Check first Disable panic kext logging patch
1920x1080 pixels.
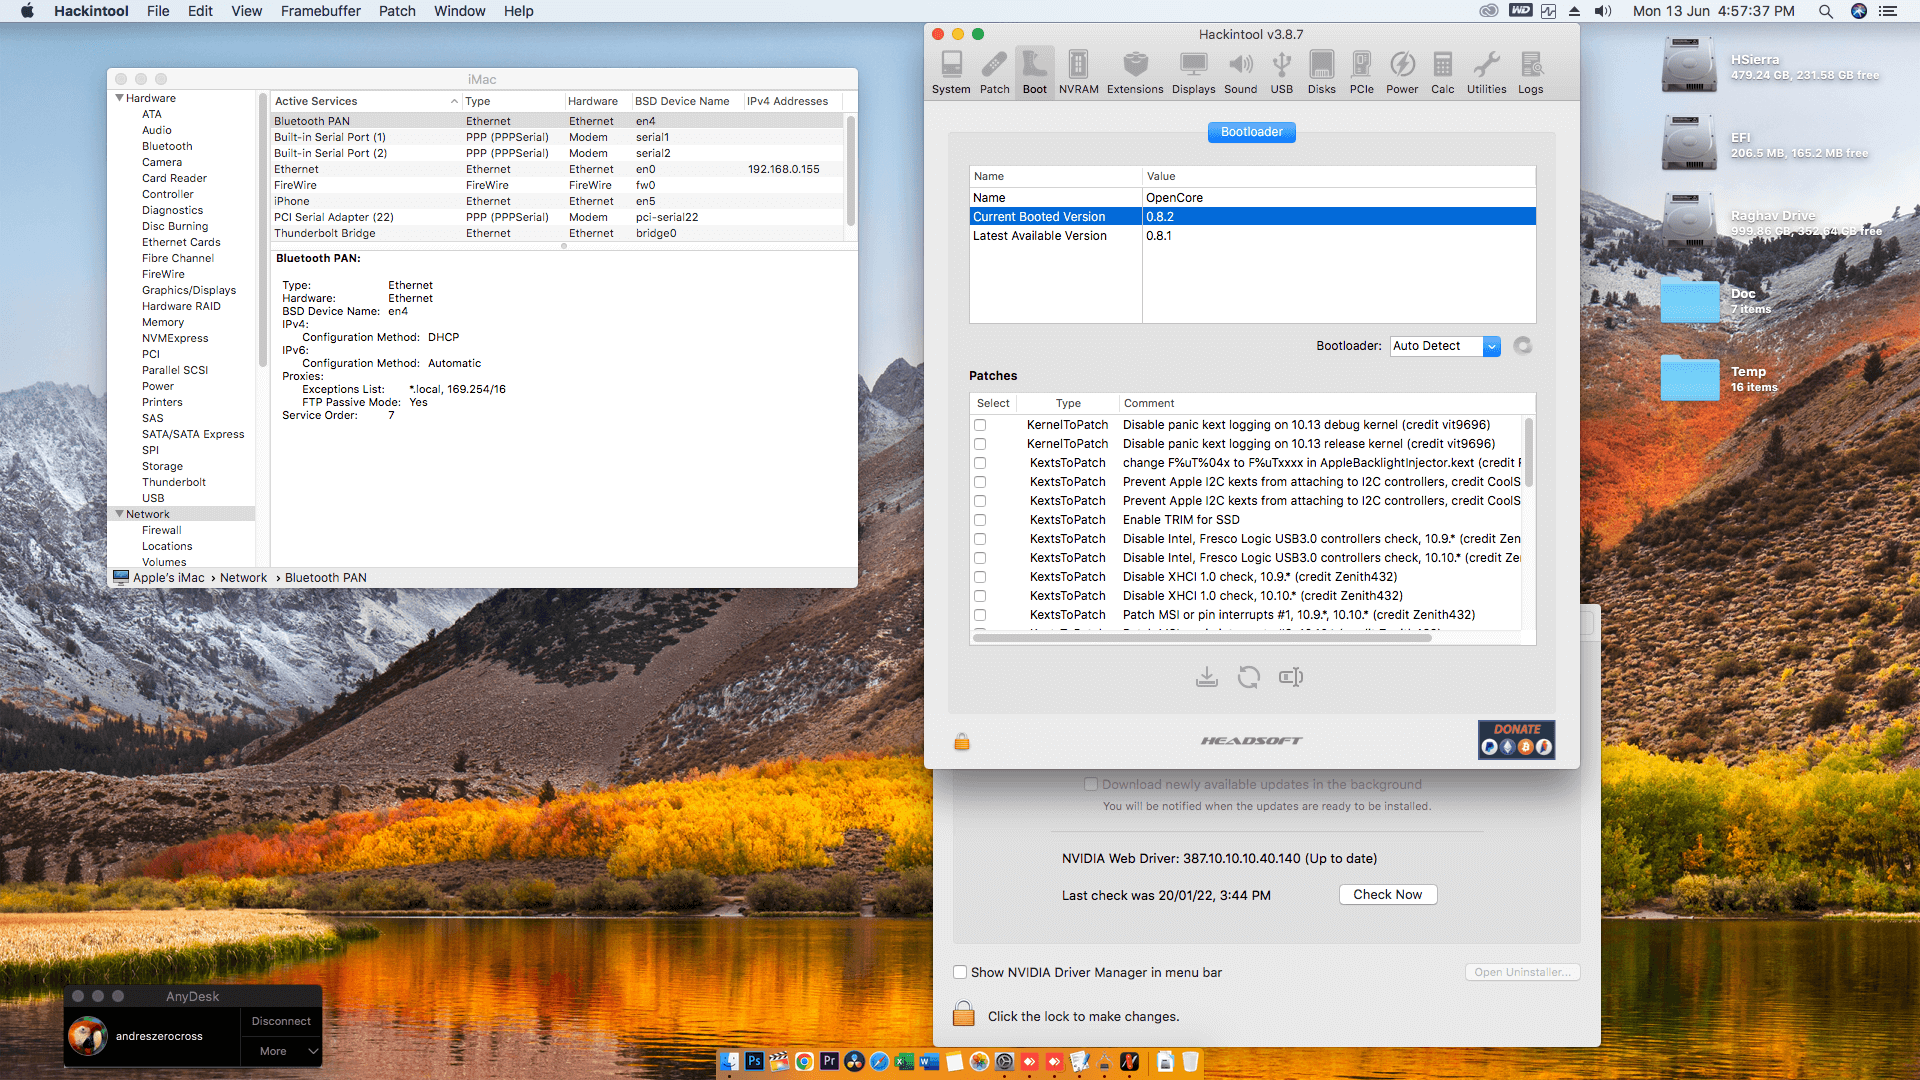(x=980, y=425)
